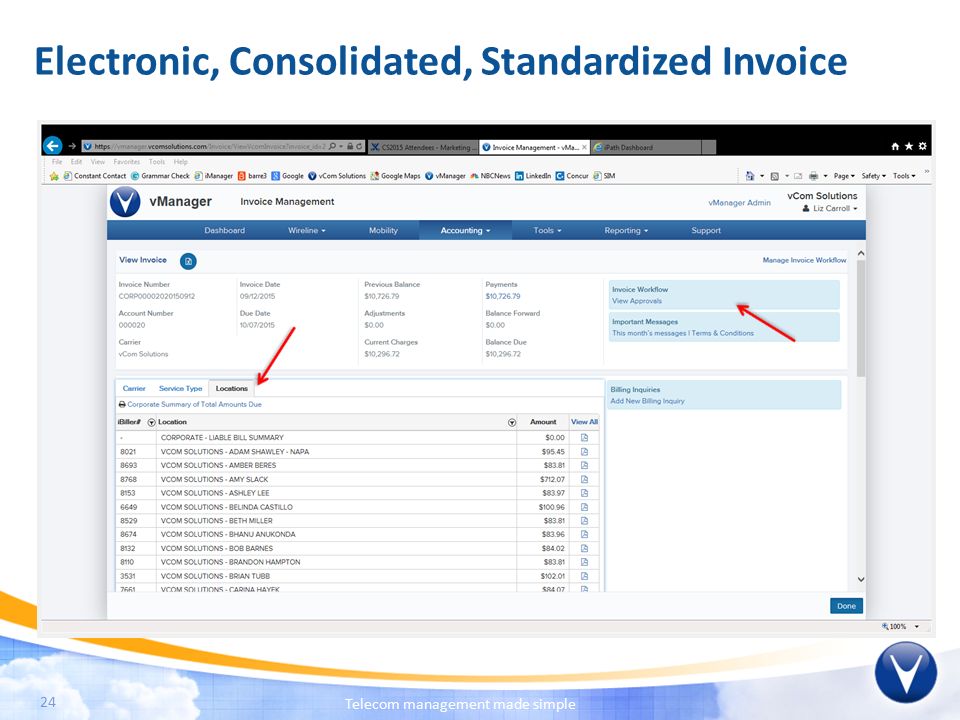Image resolution: width=960 pixels, height=720 pixels.
Task: Open the browser Safety dropdown
Action: [x=874, y=176]
